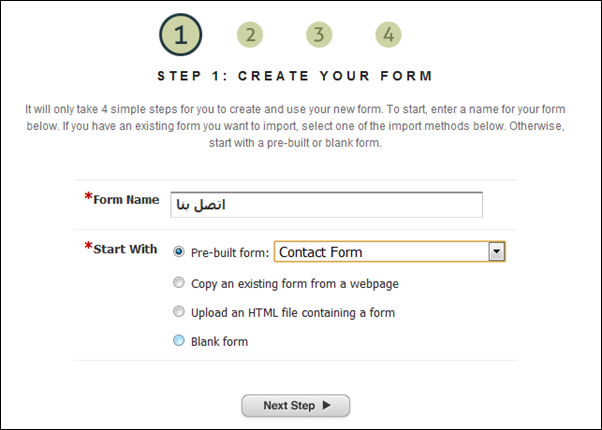Click the 'Pre-built form:' label text
Viewport: 602px width, 430px height.
pos(229,253)
